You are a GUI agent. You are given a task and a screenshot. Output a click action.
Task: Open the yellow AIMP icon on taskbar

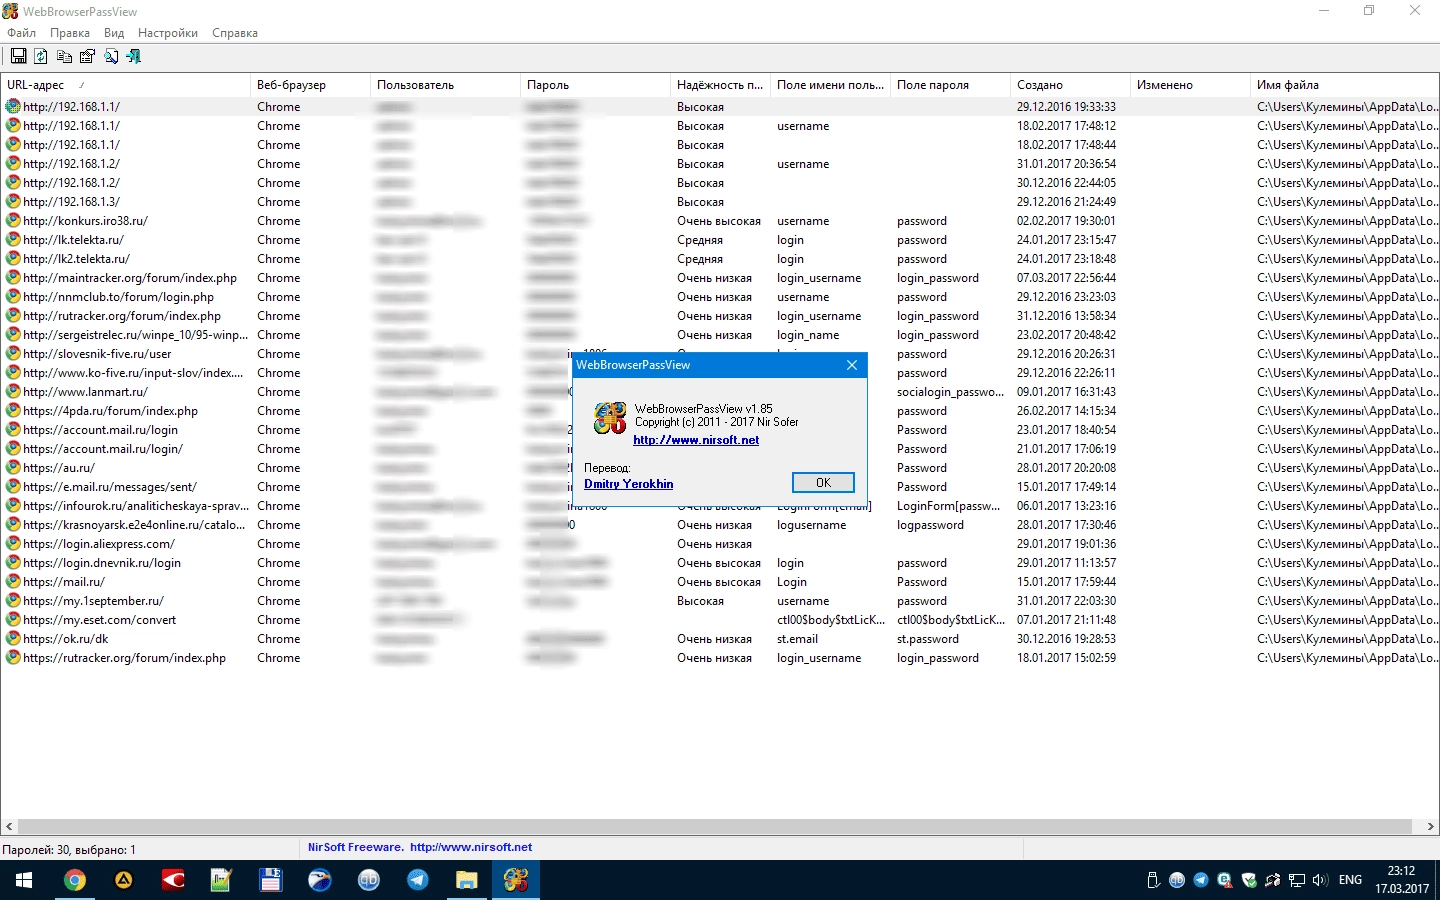[x=123, y=880]
